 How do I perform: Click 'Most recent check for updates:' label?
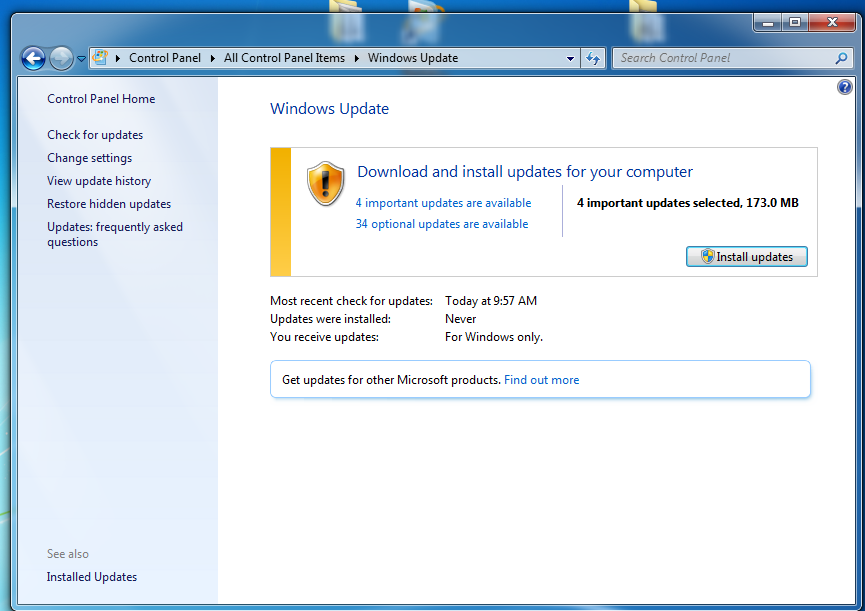pyautogui.click(x=351, y=301)
